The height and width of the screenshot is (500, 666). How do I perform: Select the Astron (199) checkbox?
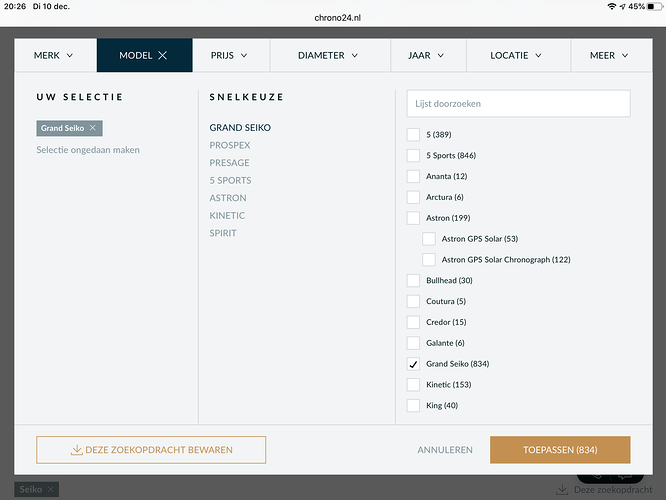click(x=413, y=218)
